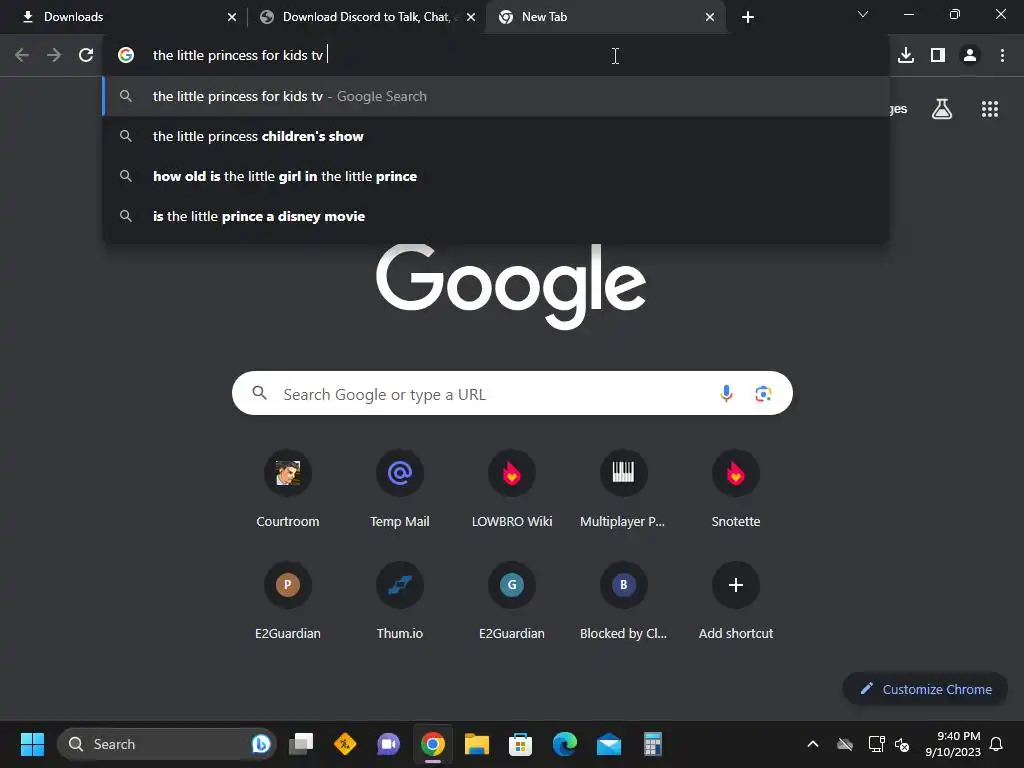Open Chrome three-dot menu
Image resolution: width=1024 pixels, height=768 pixels.
click(x=1002, y=56)
